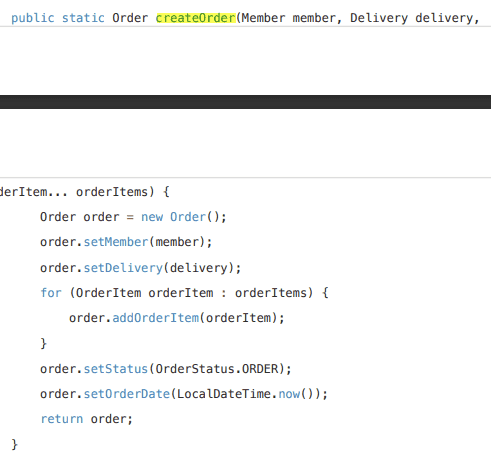Click the 'return' keyword

coord(62,419)
